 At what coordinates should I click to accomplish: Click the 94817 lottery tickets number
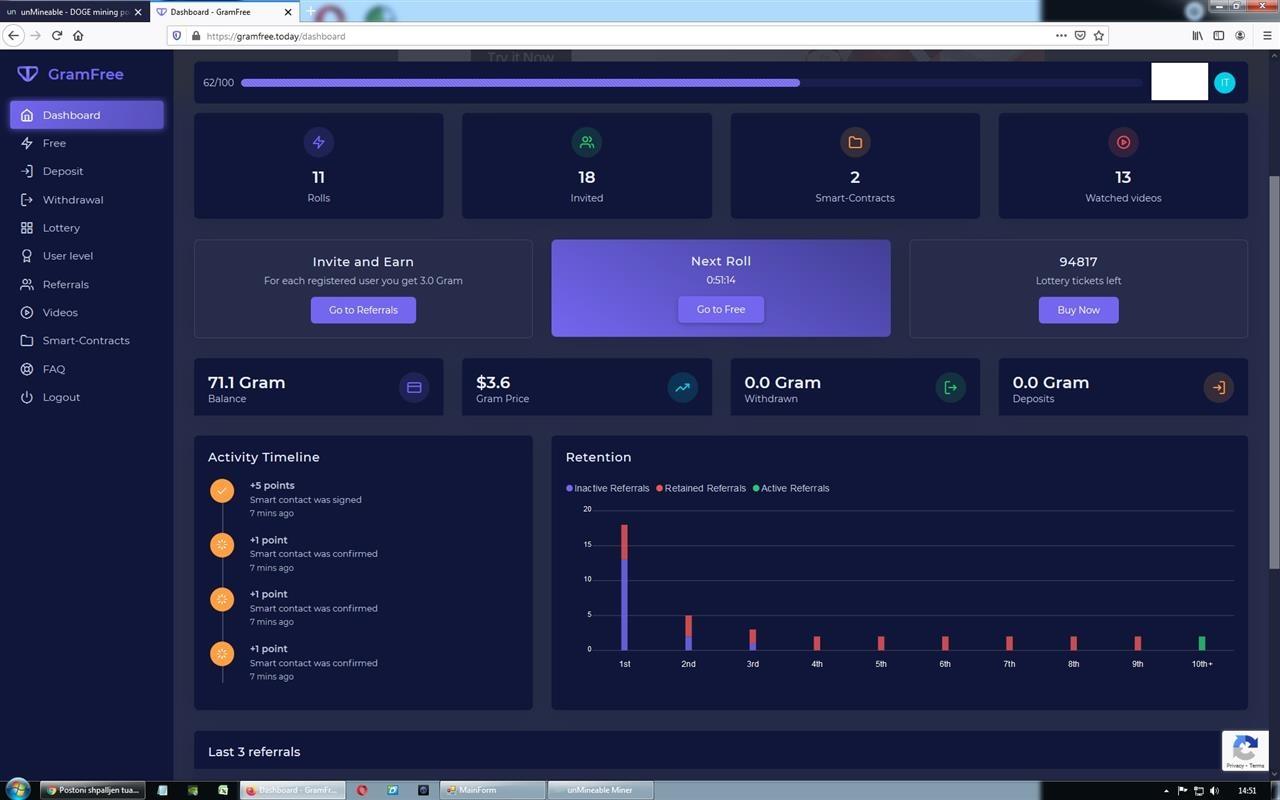tap(1078, 262)
